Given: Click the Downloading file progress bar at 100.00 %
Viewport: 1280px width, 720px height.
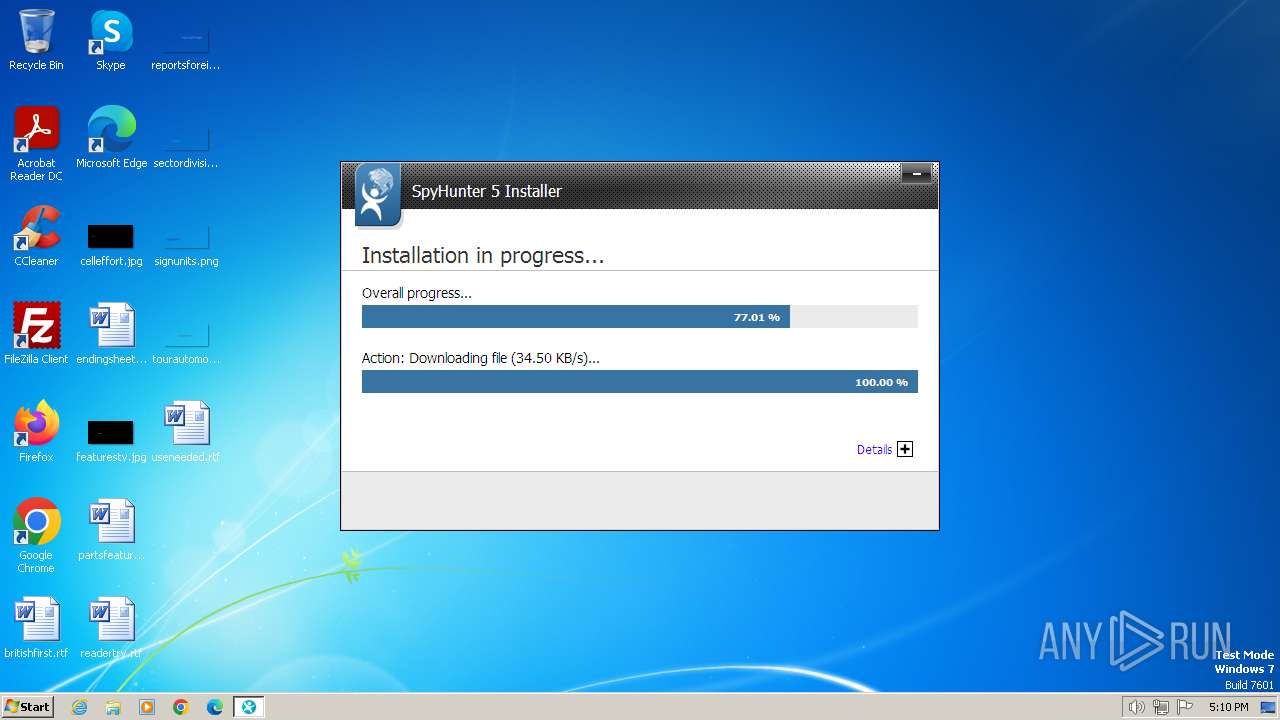Looking at the screenshot, I should [x=640, y=382].
